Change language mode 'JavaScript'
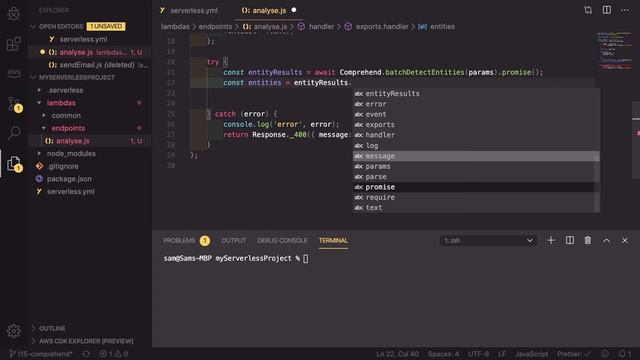This screenshot has width=640, height=360. coord(531,354)
